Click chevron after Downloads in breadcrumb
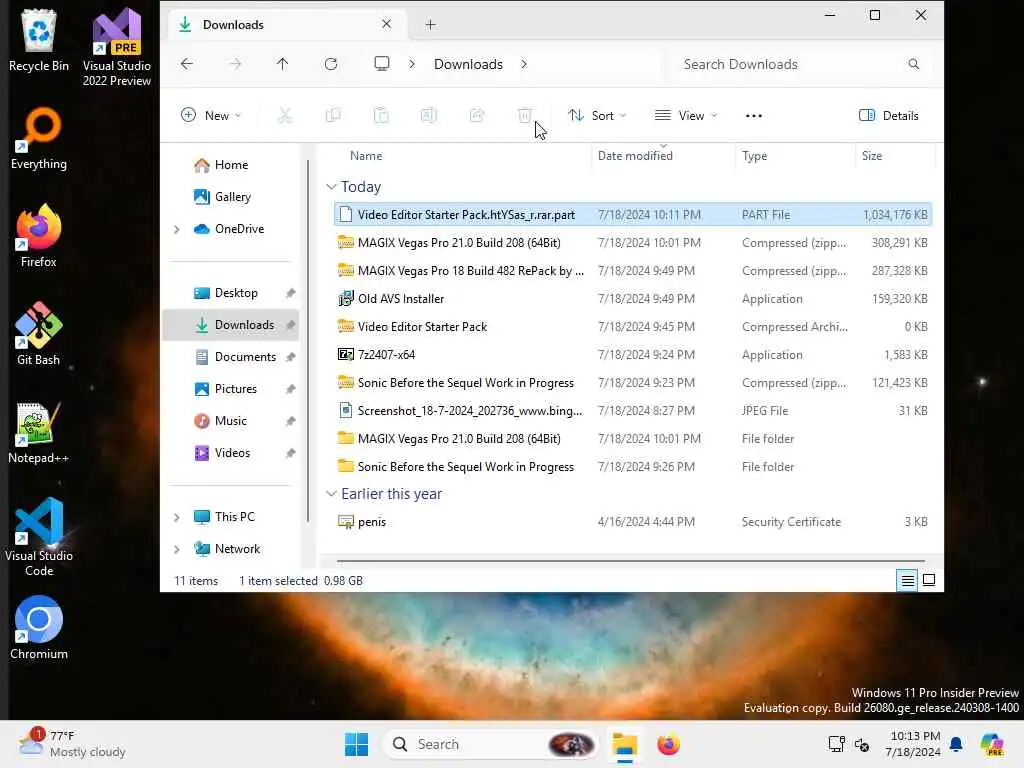 524,64
